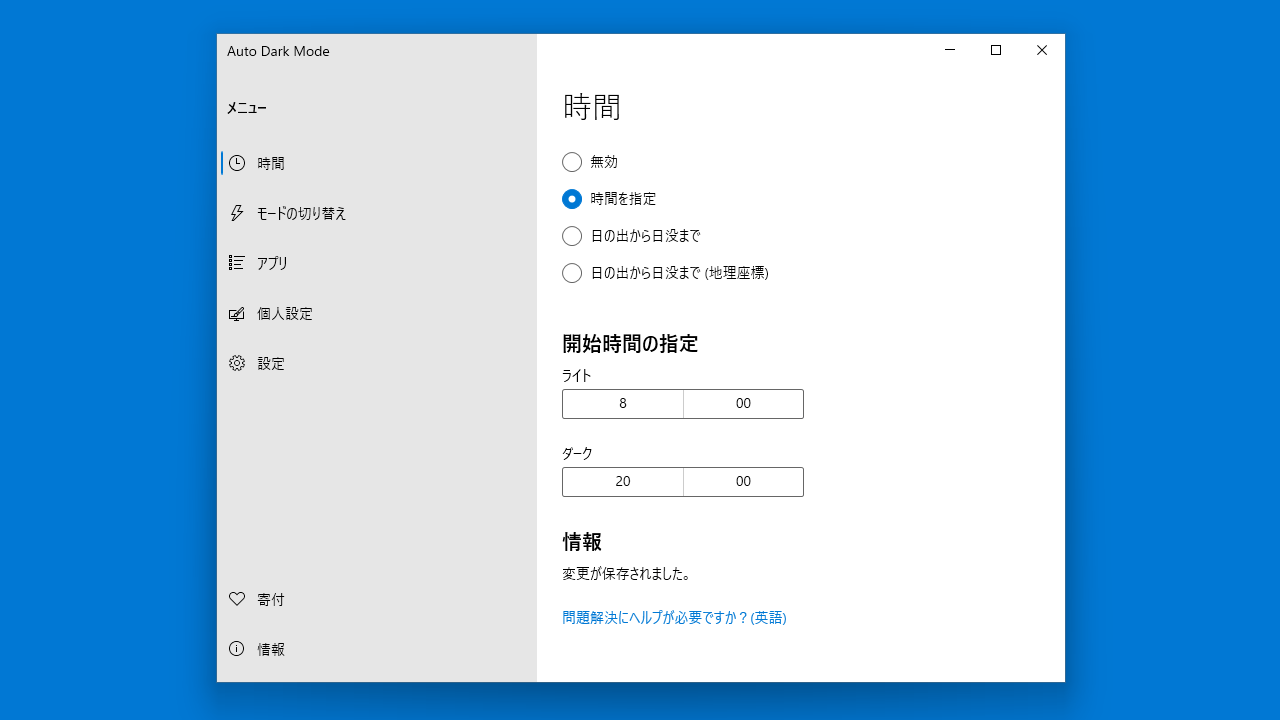Select the 時間を指定 radio option
Image resolution: width=1280 pixels, height=720 pixels.
(x=572, y=199)
